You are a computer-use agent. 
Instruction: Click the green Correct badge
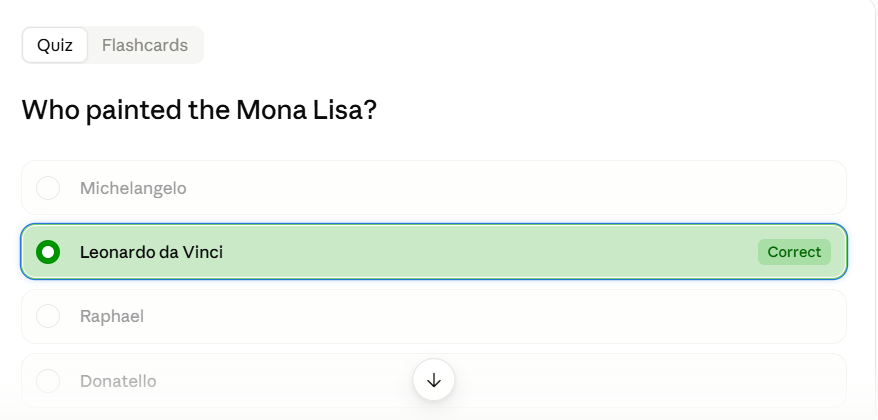tap(794, 252)
